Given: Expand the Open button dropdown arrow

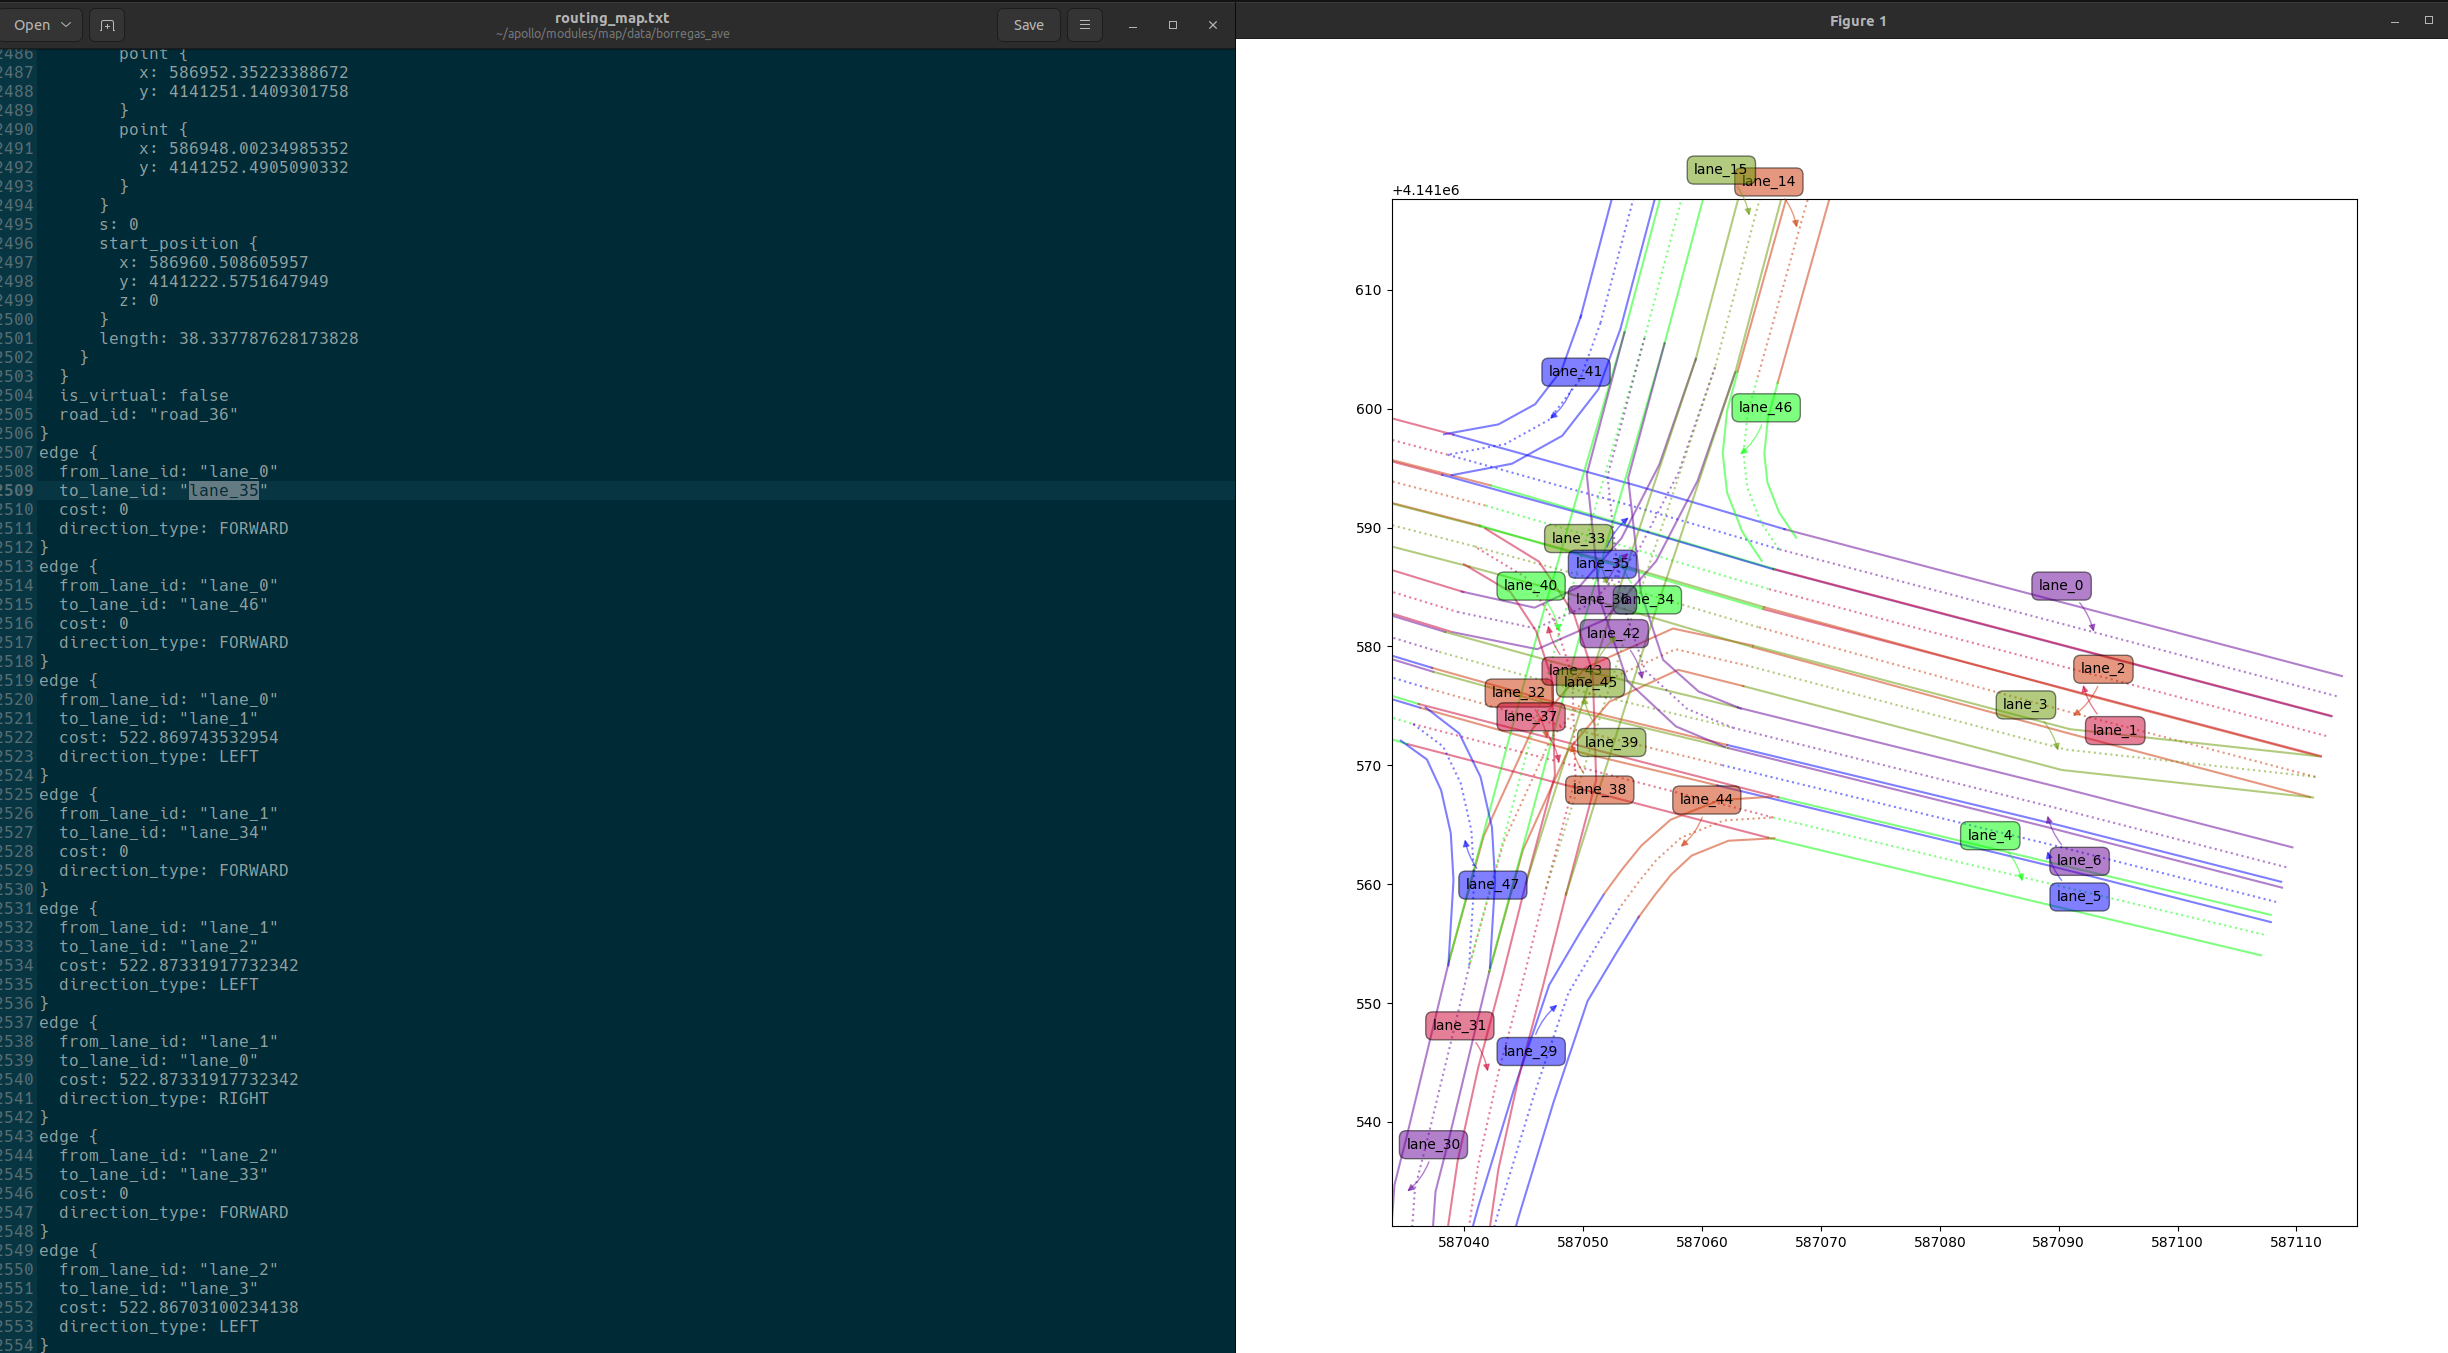Looking at the screenshot, I should tap(66, 25).
